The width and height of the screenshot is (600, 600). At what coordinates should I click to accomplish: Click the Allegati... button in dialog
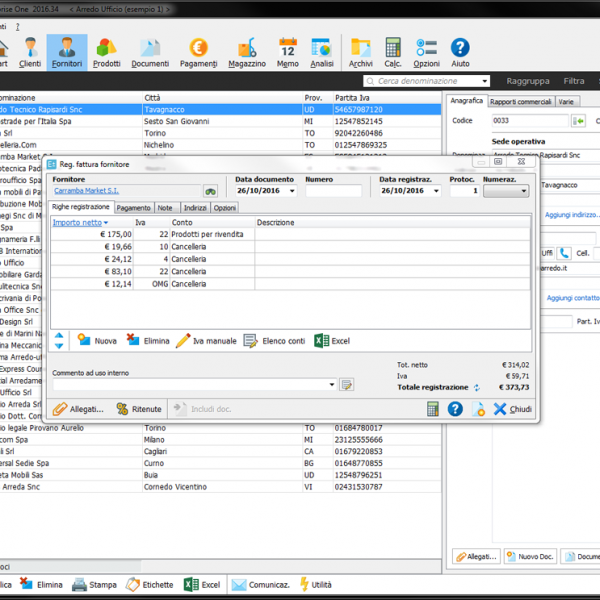click(x=78, y=409)
